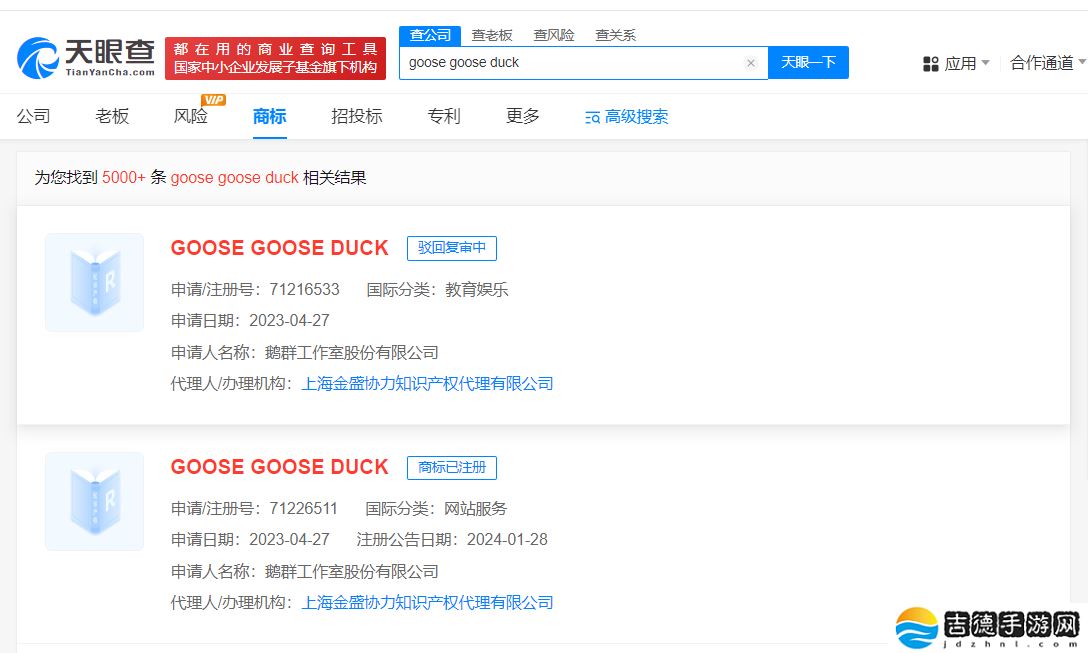Click the TianYanCha logo icon
This screenshot has height=653, width=1088.
[x=38, y=58]
